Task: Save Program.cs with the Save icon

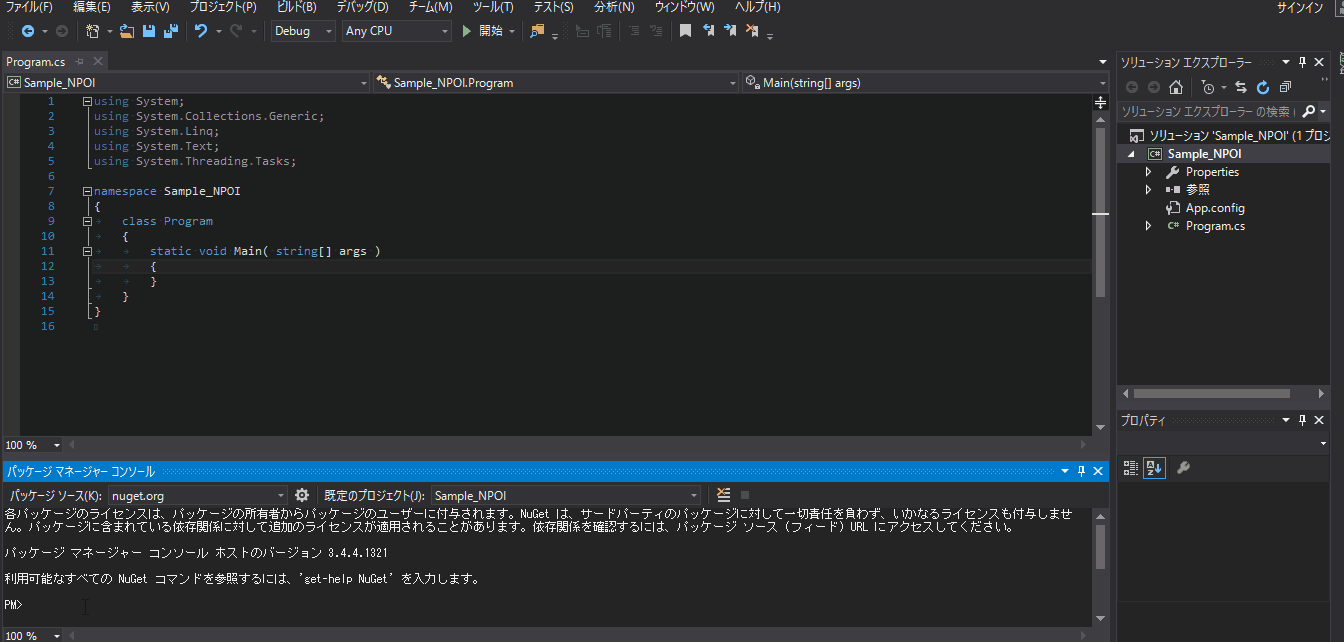Action: (148, 30)
